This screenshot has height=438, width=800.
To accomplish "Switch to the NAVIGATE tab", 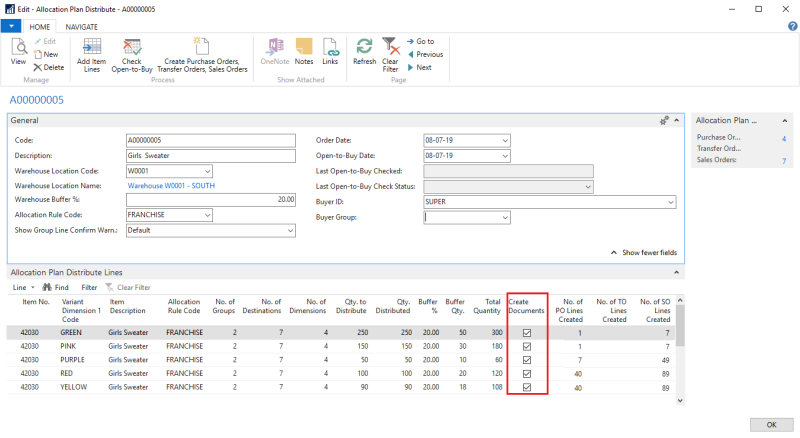I will (82, 27).
